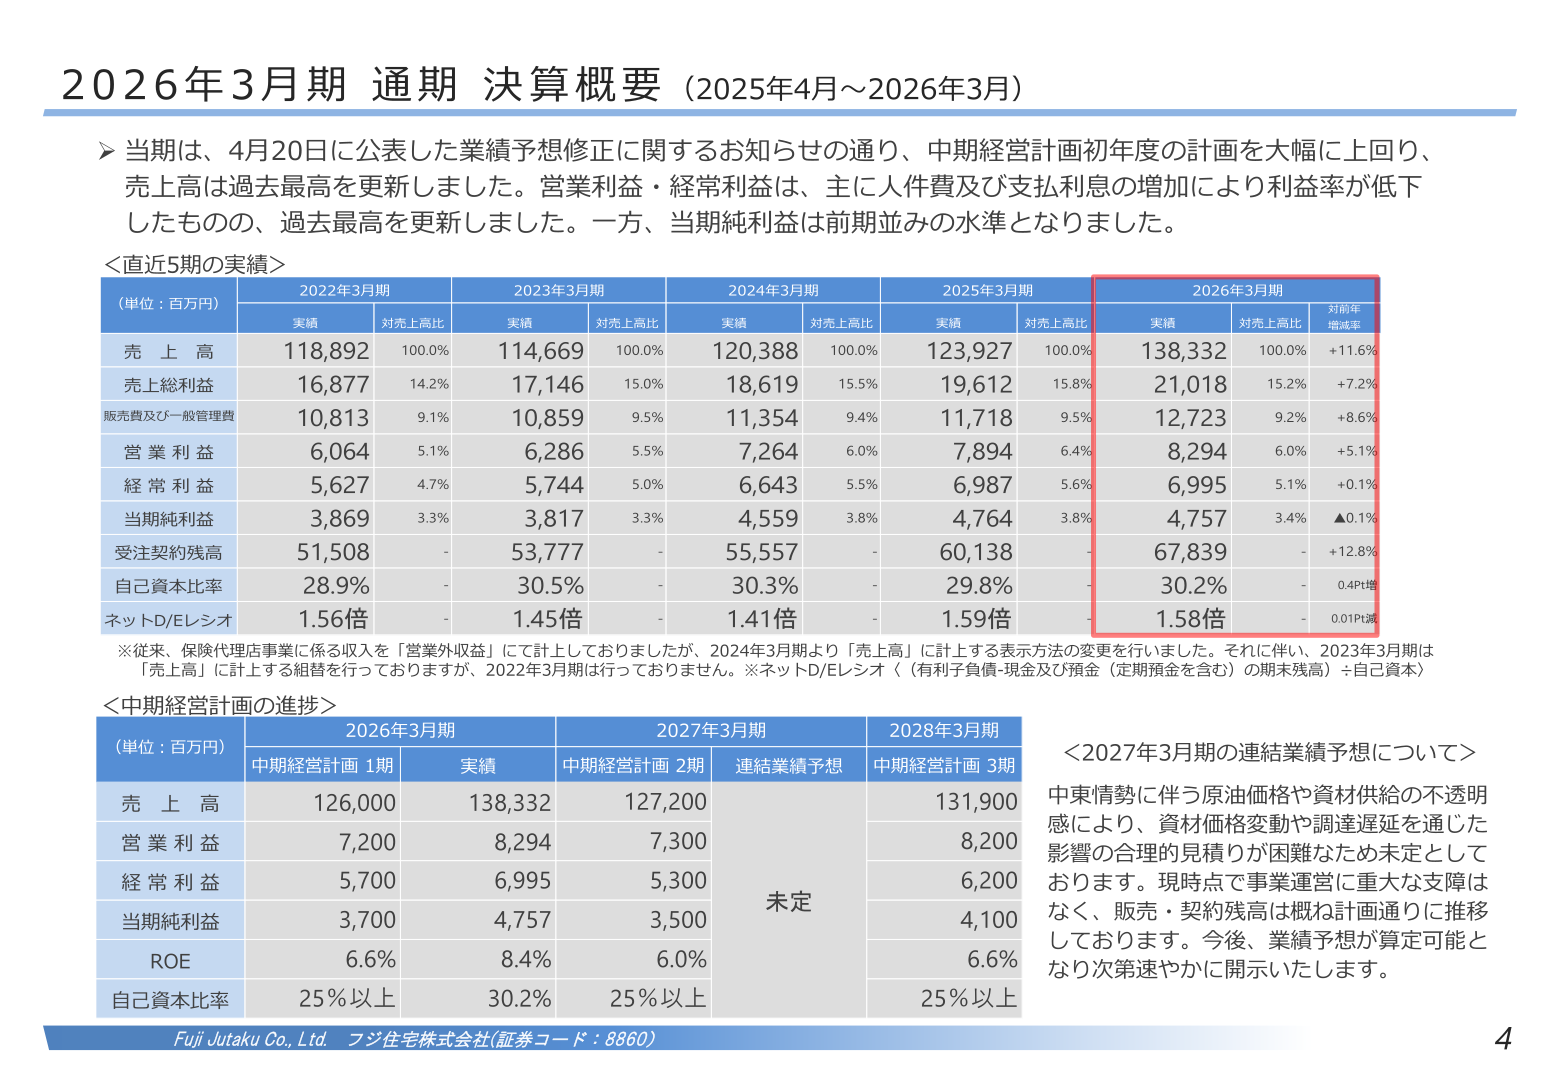The image size is (1560, 1080).
Task: Select order backlog value 67,839
Action: [x=1190, y=552]
